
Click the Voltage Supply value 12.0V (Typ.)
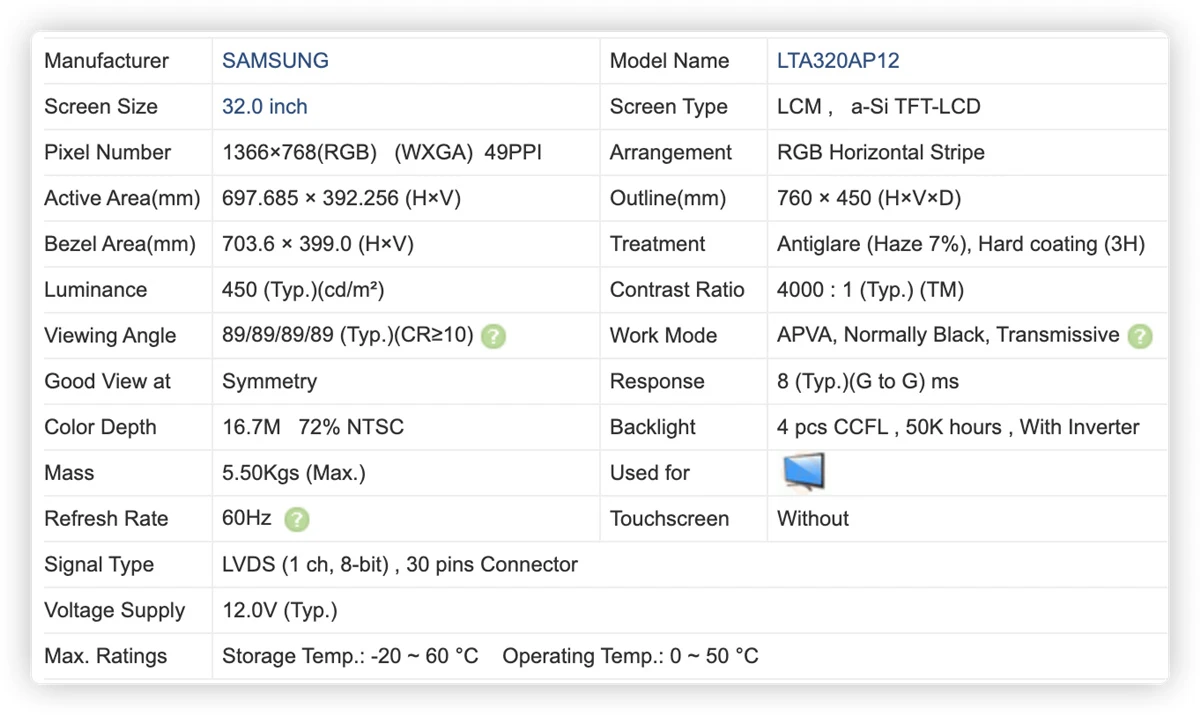point(280,611)
